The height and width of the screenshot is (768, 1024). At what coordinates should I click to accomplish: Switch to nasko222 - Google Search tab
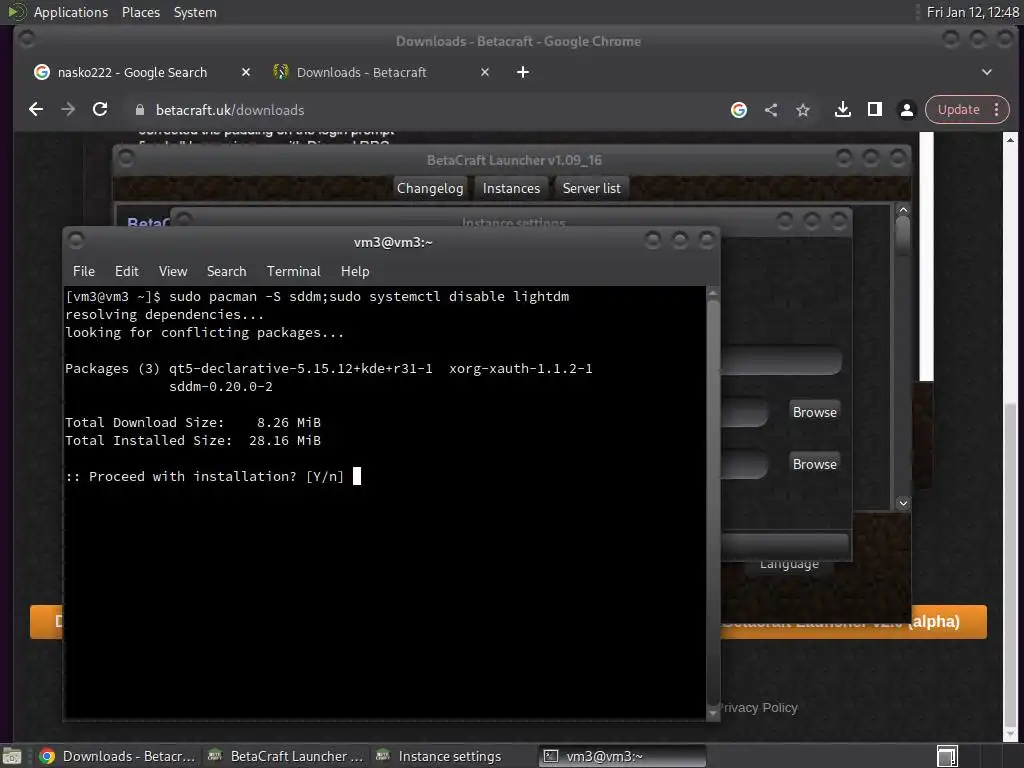click(x=132, y=72)
